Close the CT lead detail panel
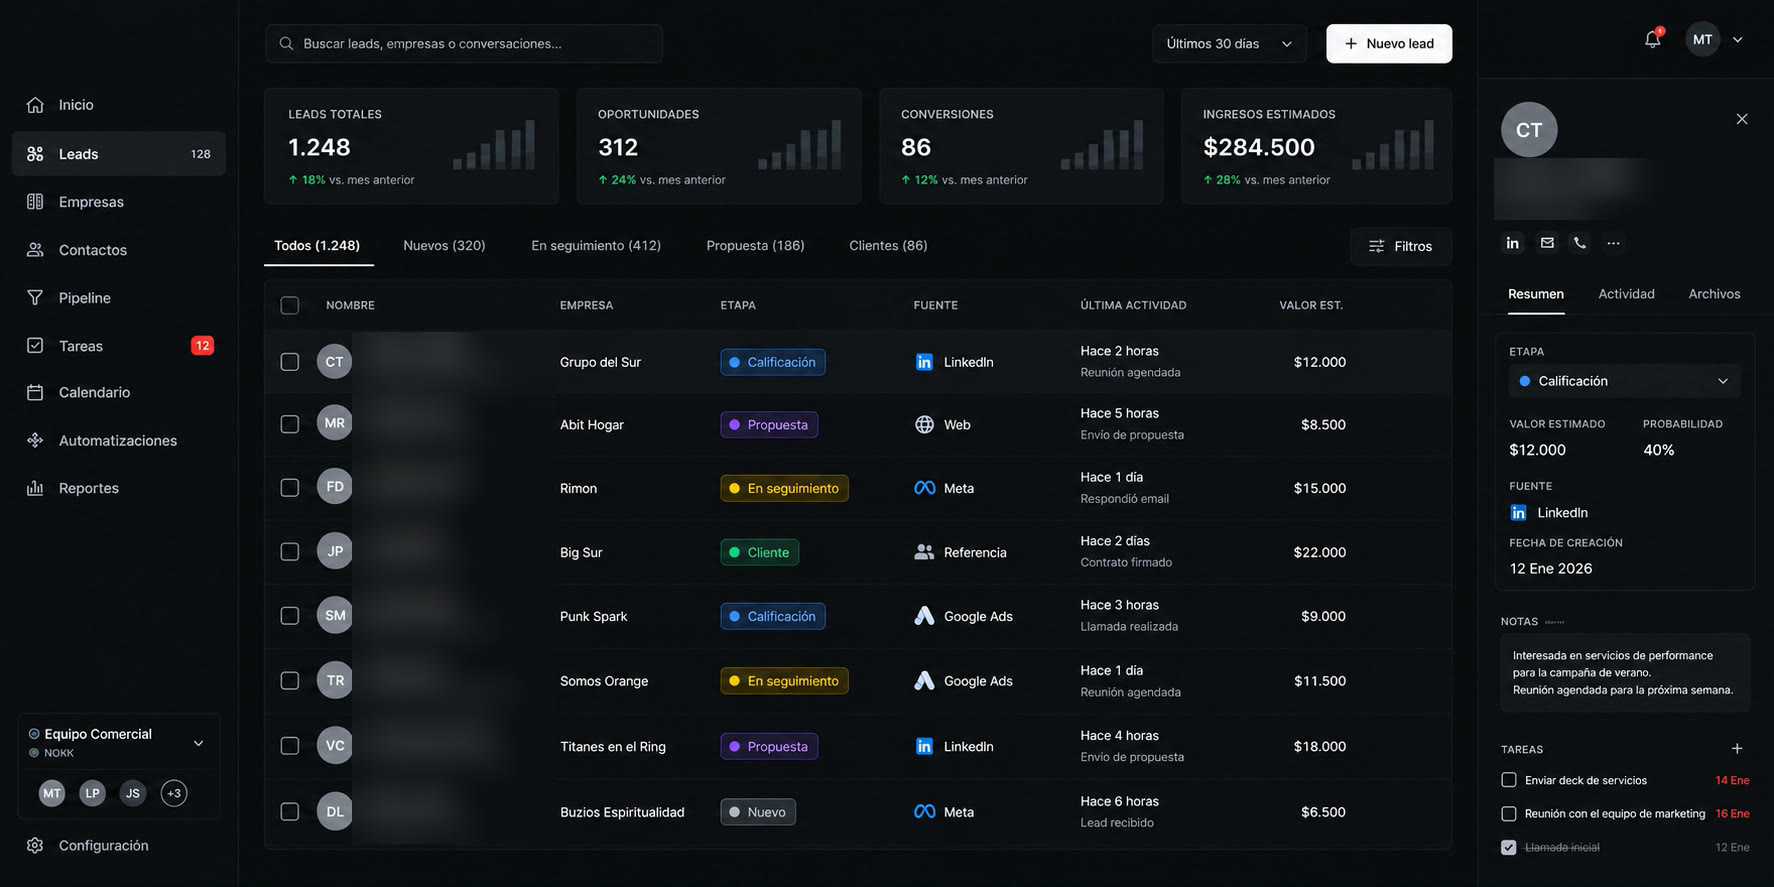 1742,119
